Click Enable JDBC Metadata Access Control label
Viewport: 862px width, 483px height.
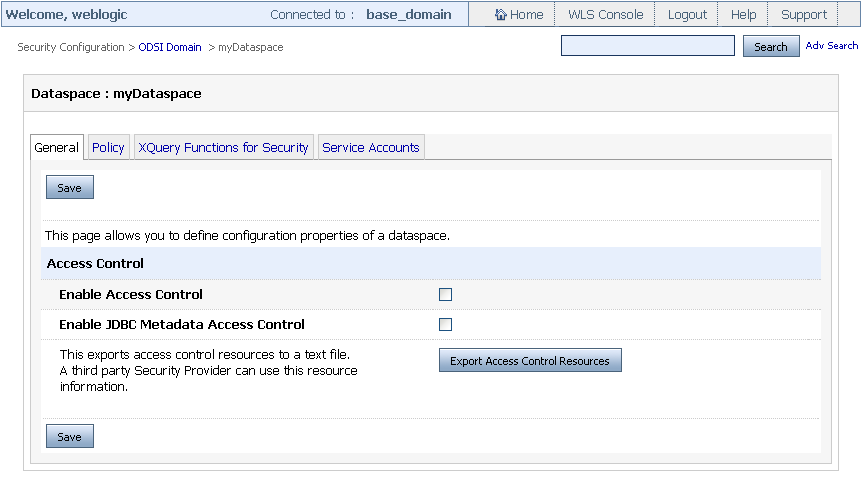(181, 325)
